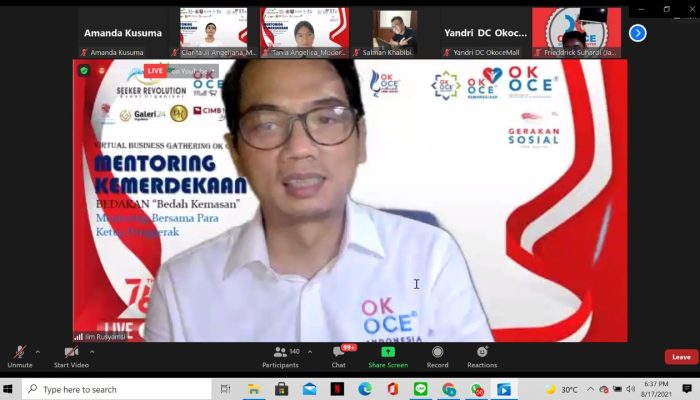The width and height of the screenshot is (700, 400).
Task: Select Amanda Kusuma's participant tile
Action: coord(123,33)
